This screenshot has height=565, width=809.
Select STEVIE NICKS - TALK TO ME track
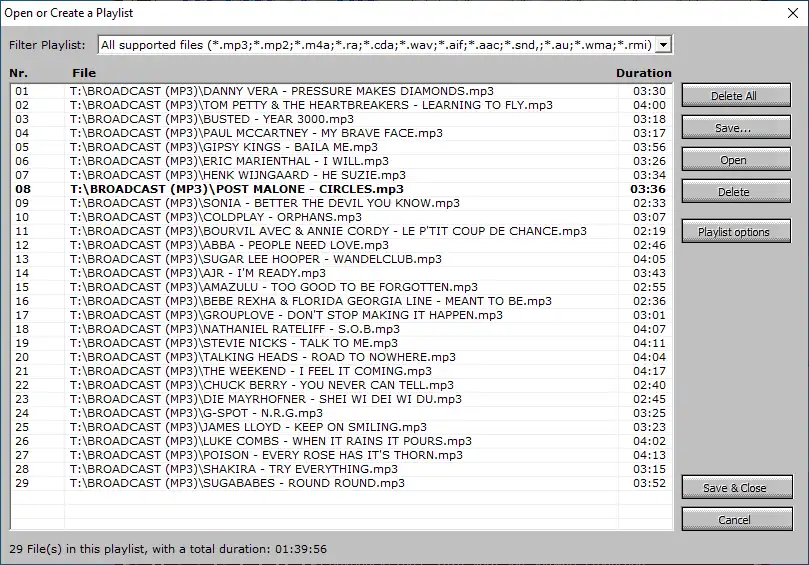342,343
